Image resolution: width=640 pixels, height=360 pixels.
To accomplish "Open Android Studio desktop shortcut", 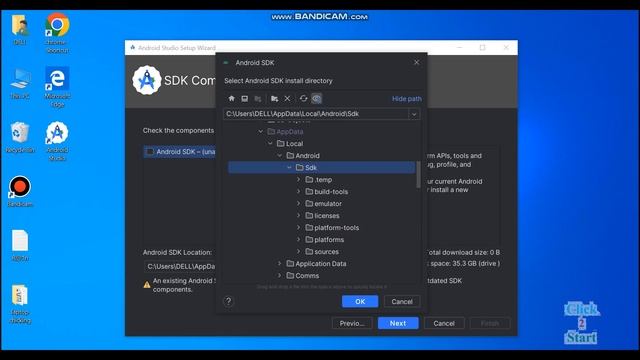I will [x=57, y=141].
